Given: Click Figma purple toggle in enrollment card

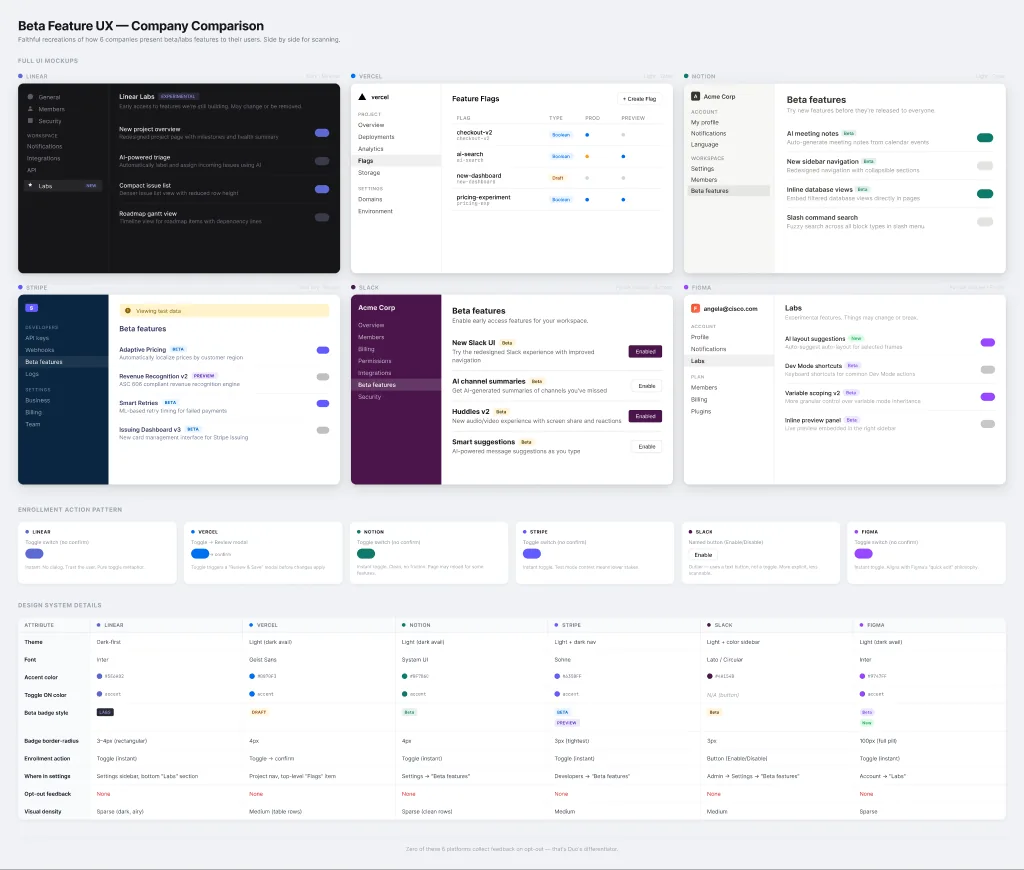Looking at the screenshot, I should tap(863, 554).
